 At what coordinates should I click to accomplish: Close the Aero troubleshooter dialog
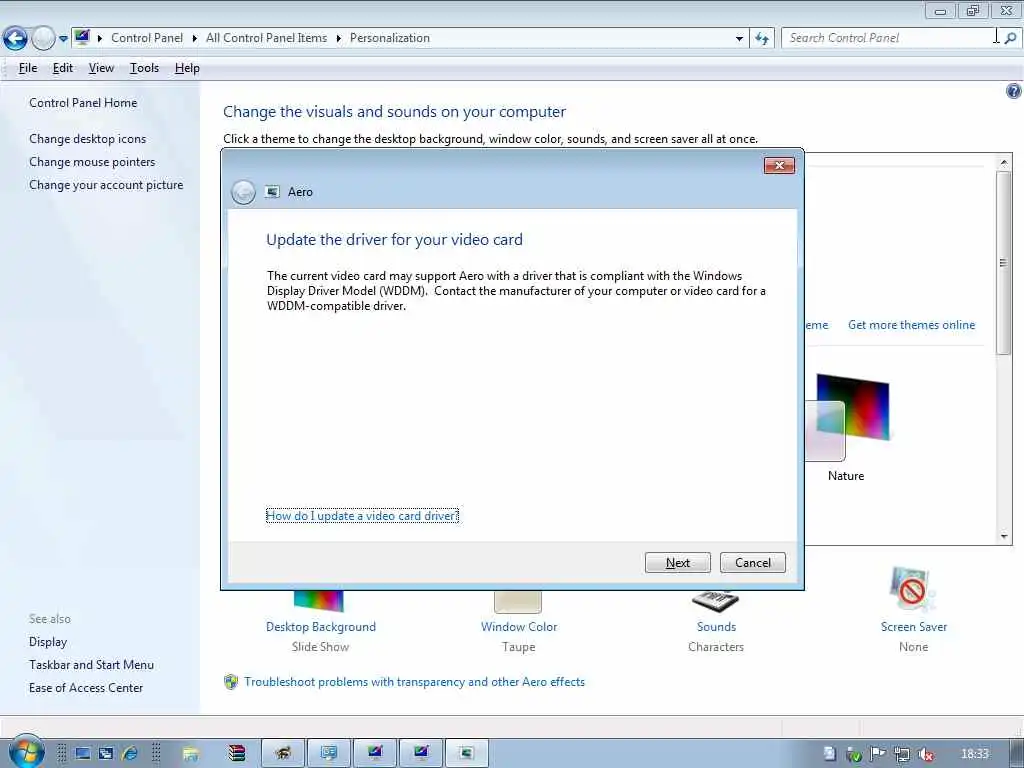[779, 165]
